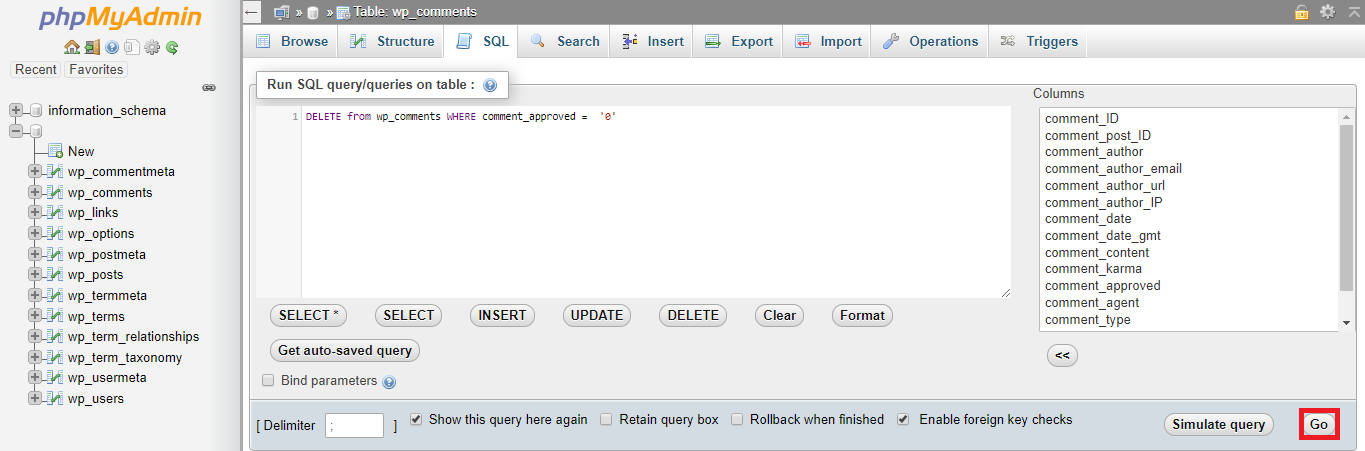Click the SELECT * template button
The width and height of the screenshot is (1365, 451).
[309, 315]
